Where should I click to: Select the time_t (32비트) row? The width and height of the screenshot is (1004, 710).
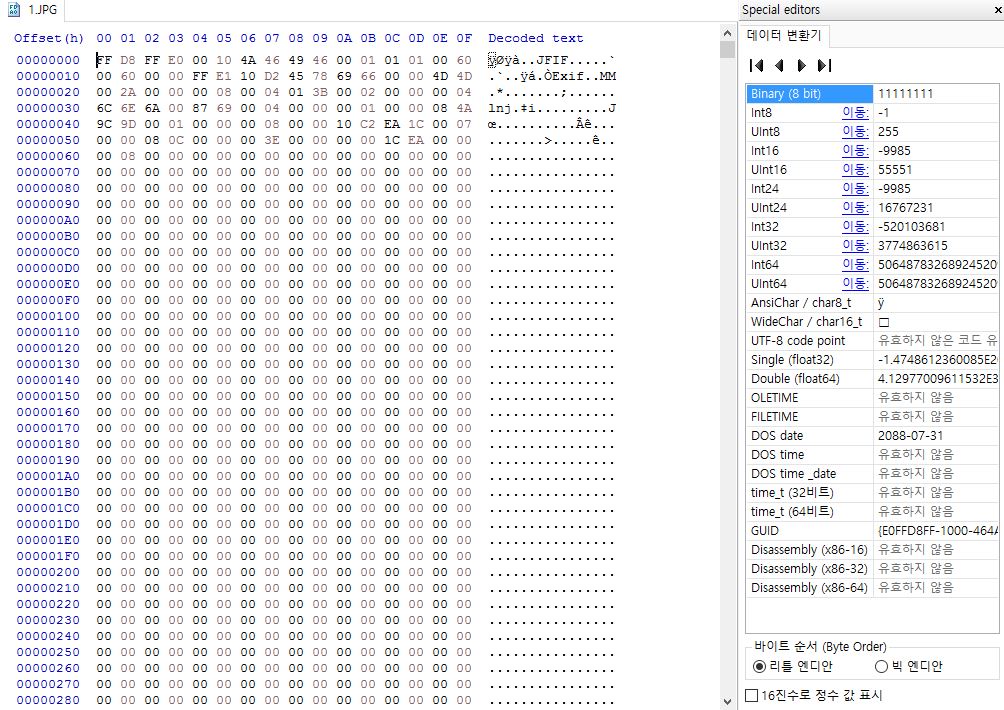pos(872,493)
